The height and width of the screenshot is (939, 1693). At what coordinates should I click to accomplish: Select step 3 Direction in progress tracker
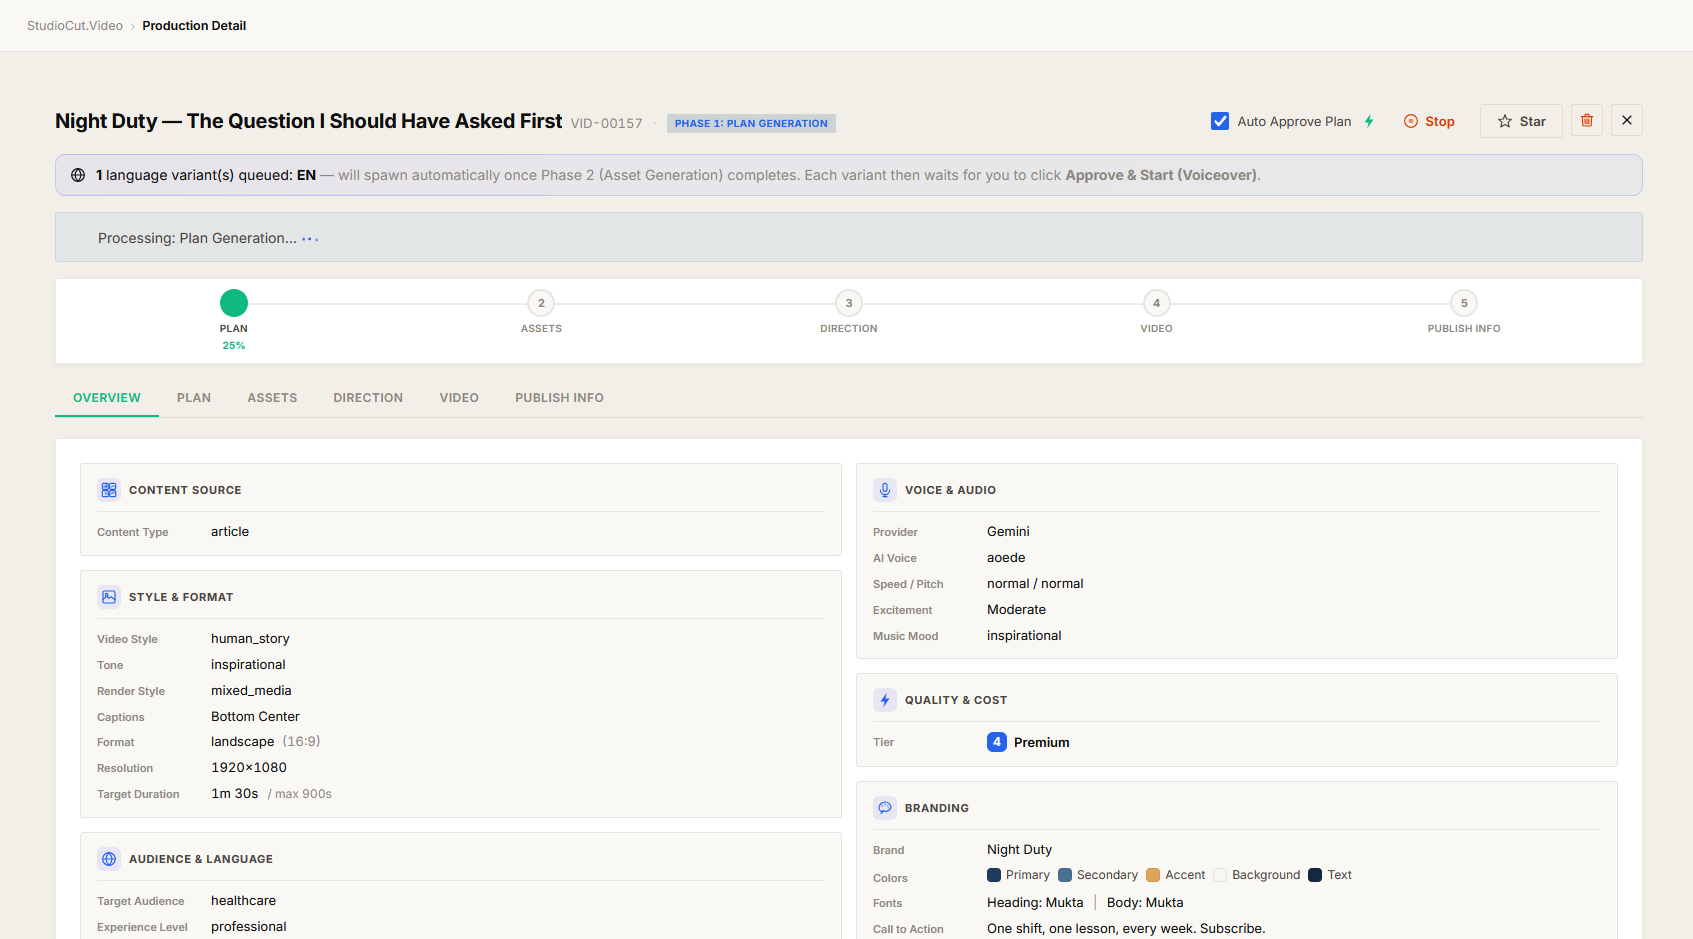(x=849, y=303)
